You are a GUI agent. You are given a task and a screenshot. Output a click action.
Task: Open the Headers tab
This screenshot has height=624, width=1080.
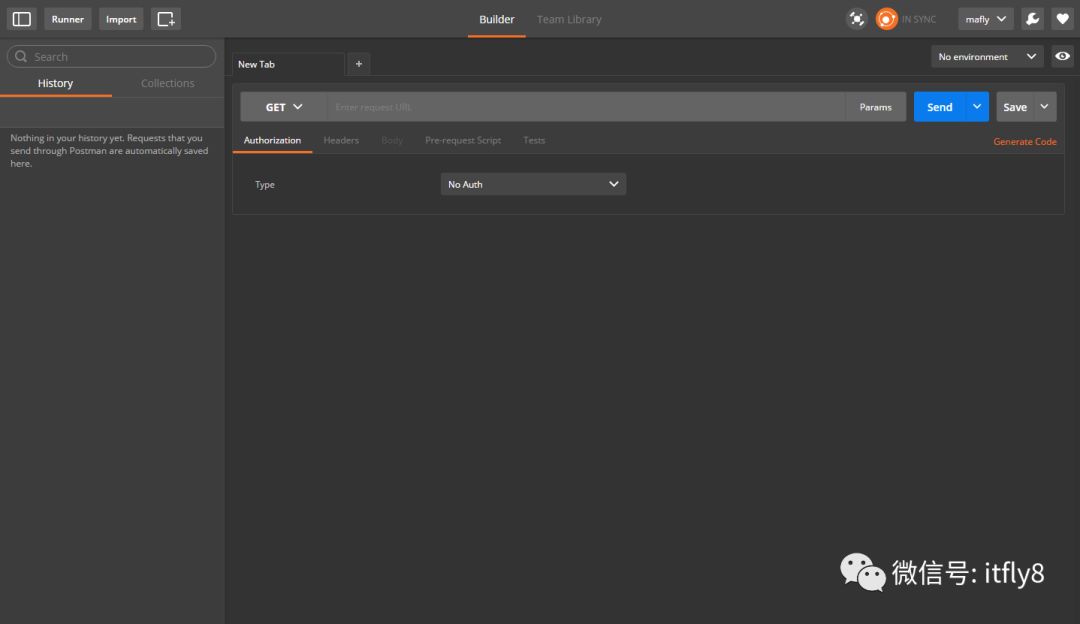tap(341, 140)
